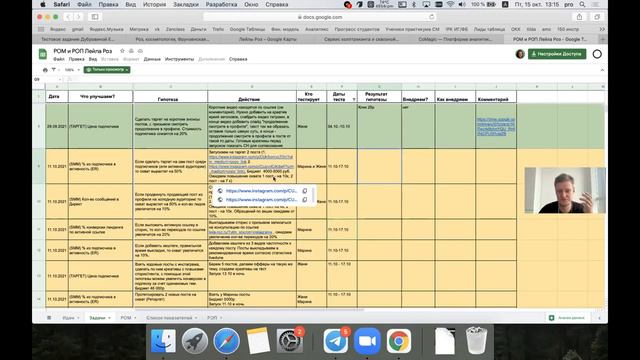
Task: Select the Что улучшаем? header cell
Action: point(100,97)
